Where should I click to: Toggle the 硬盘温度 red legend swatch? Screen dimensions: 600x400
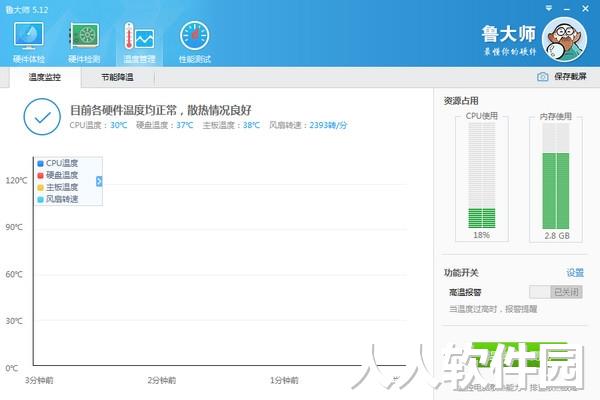40,176
